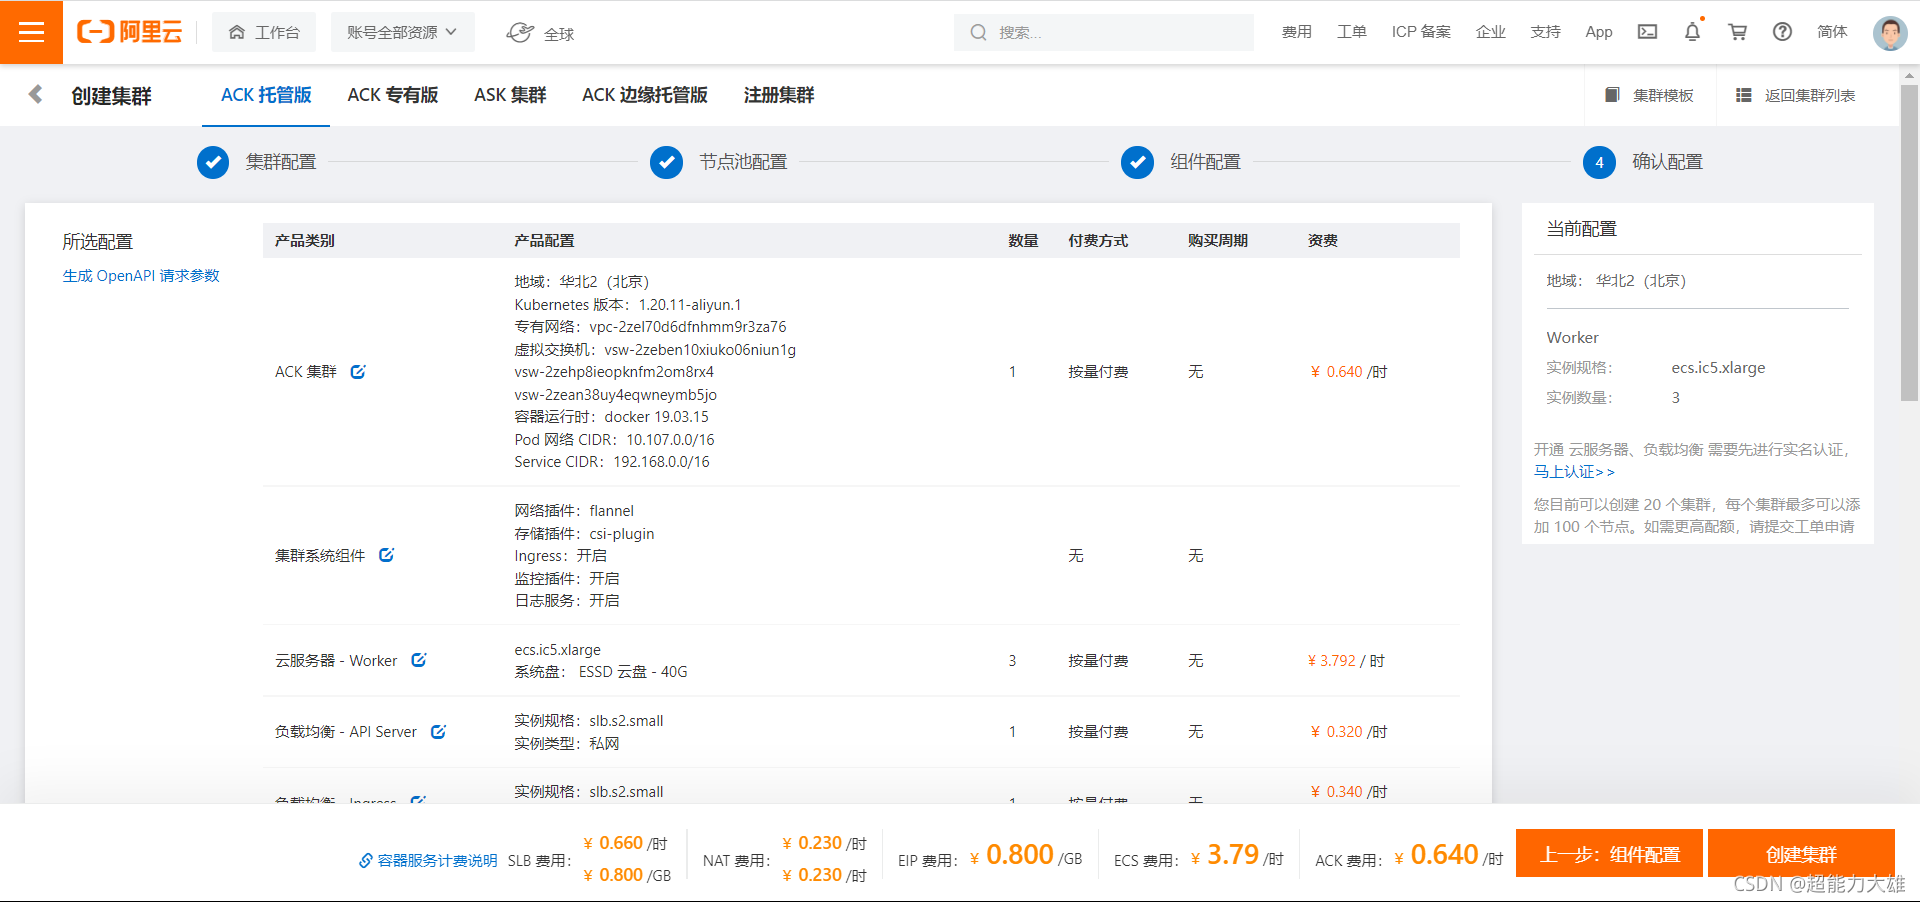Screen dimensions: 1920x902
Task: Open 容器服务计费说明 billing link
Action: (x=428, y=860)
